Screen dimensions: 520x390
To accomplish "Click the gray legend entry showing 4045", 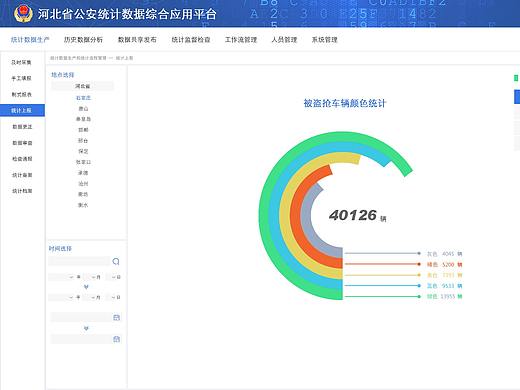I will [x=444, y=254].
